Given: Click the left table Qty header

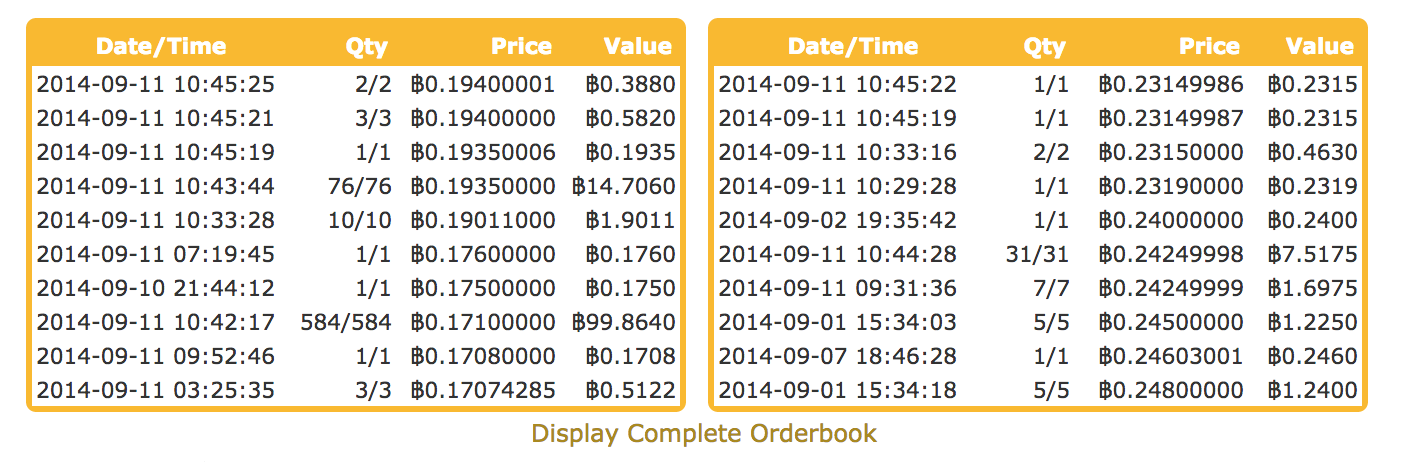Looking at the screenshot, I should (x=366, y=46).
